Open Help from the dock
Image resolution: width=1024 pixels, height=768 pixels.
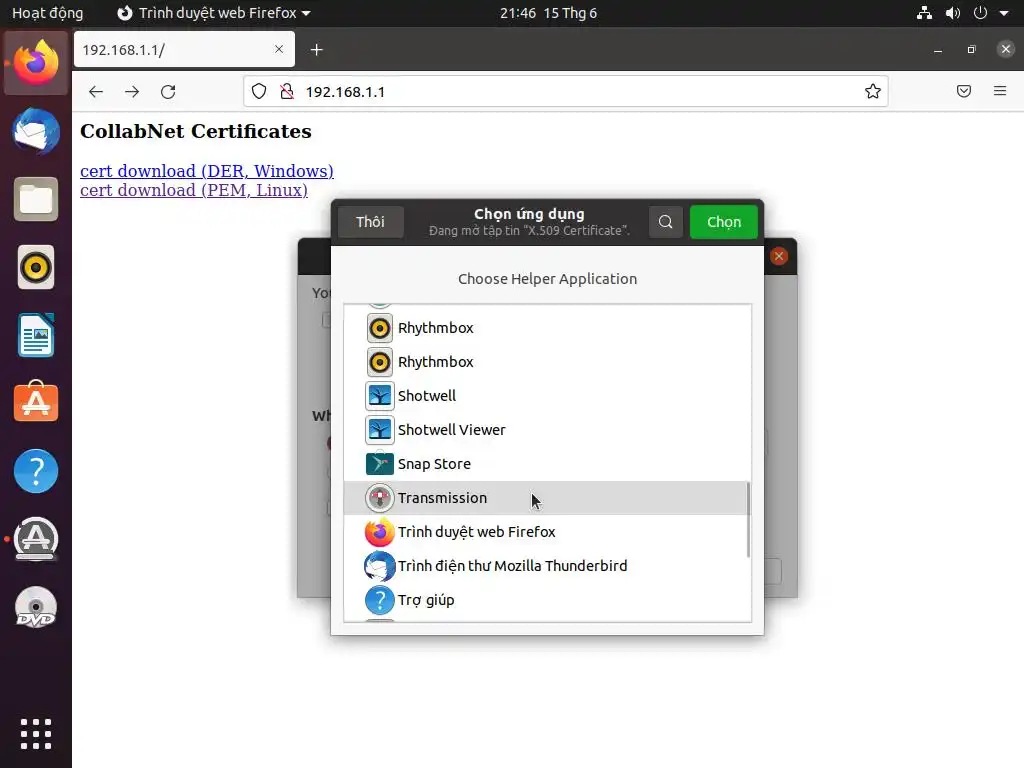click(36, 471)
